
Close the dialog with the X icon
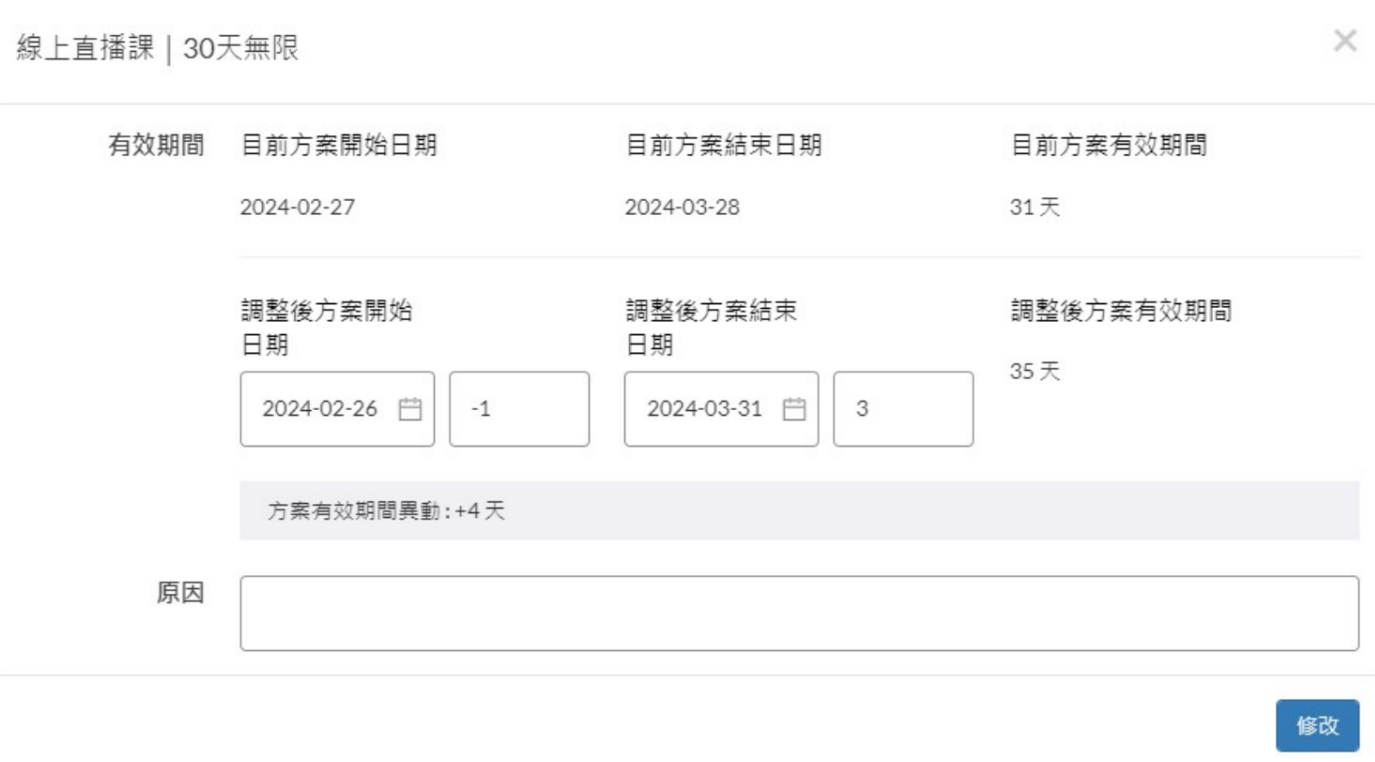pos(1345,41)
